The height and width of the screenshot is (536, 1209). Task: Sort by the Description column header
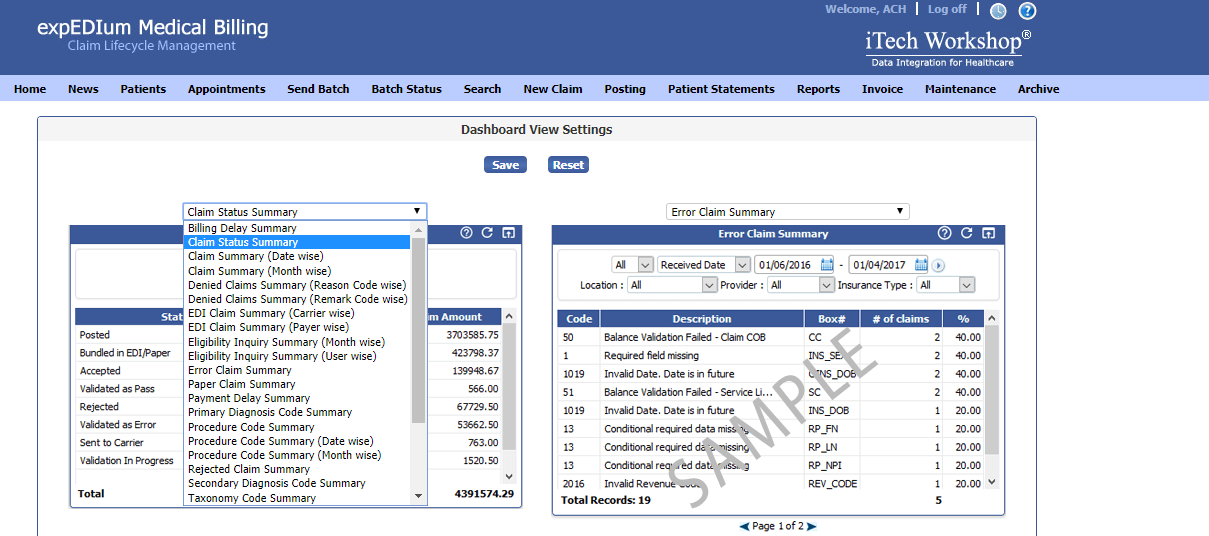[x=702, y=319]
